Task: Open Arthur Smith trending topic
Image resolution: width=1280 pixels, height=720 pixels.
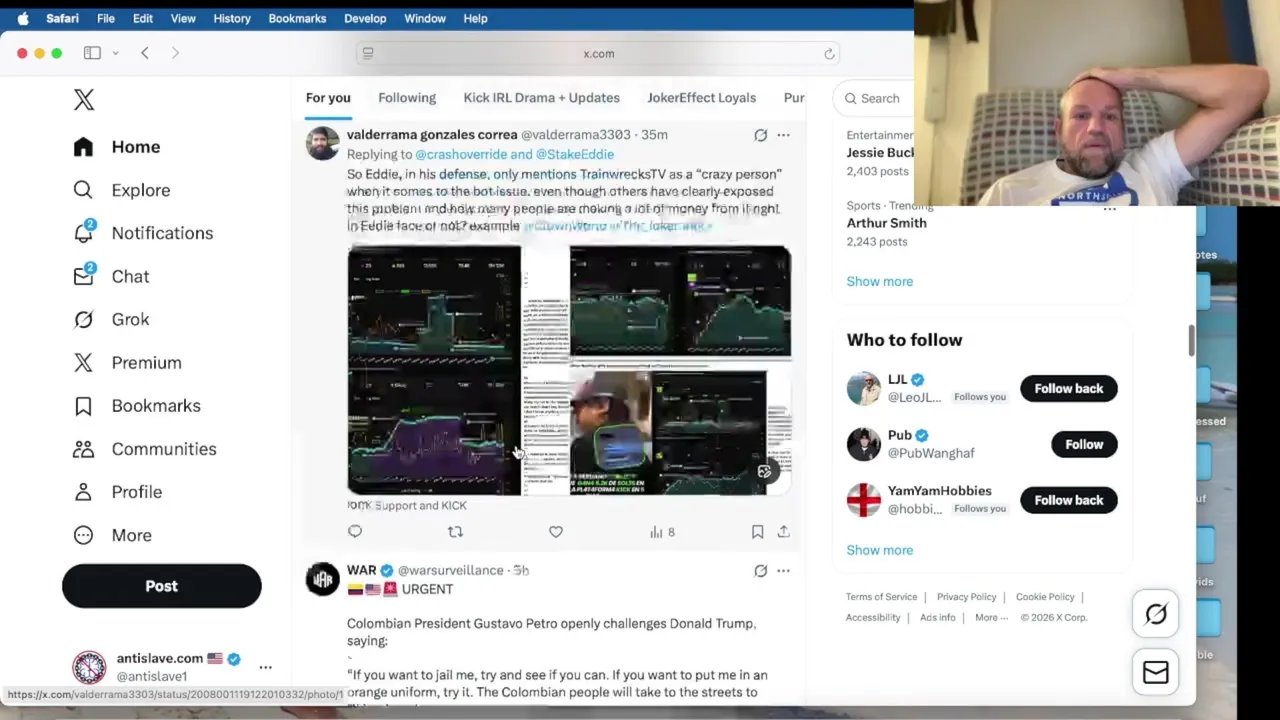Action: coord(886,223)
